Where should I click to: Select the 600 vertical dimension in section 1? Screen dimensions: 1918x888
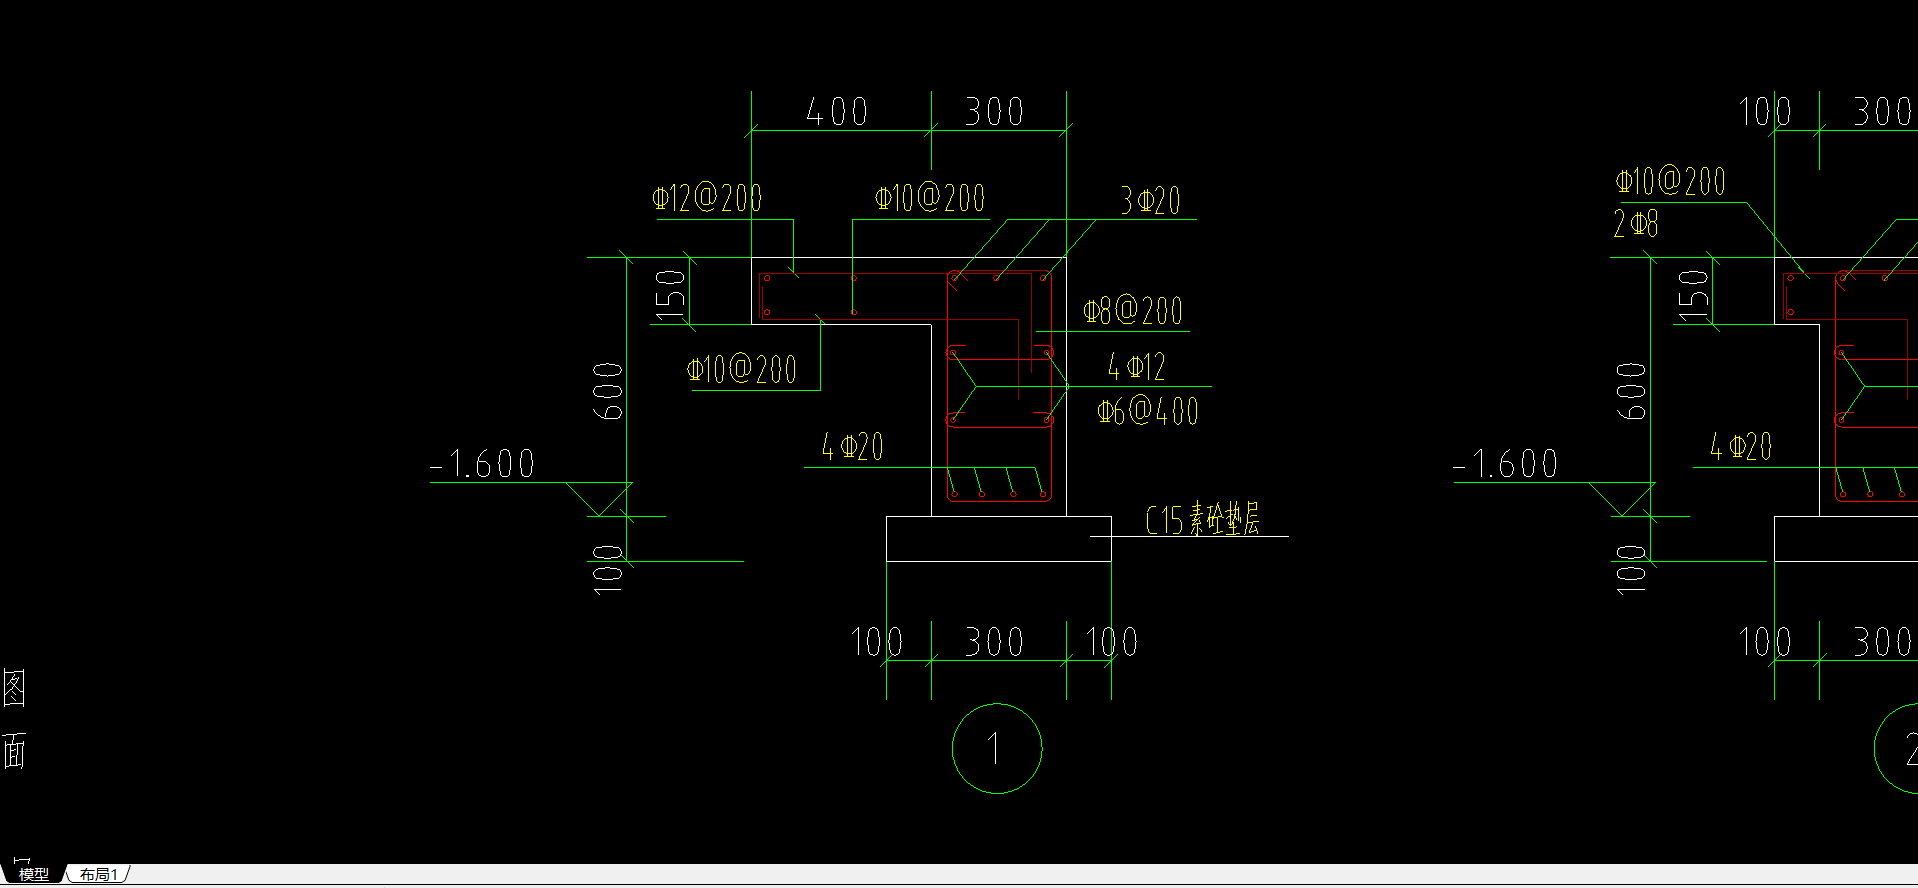pyautogui.click(x=608, y=391)
